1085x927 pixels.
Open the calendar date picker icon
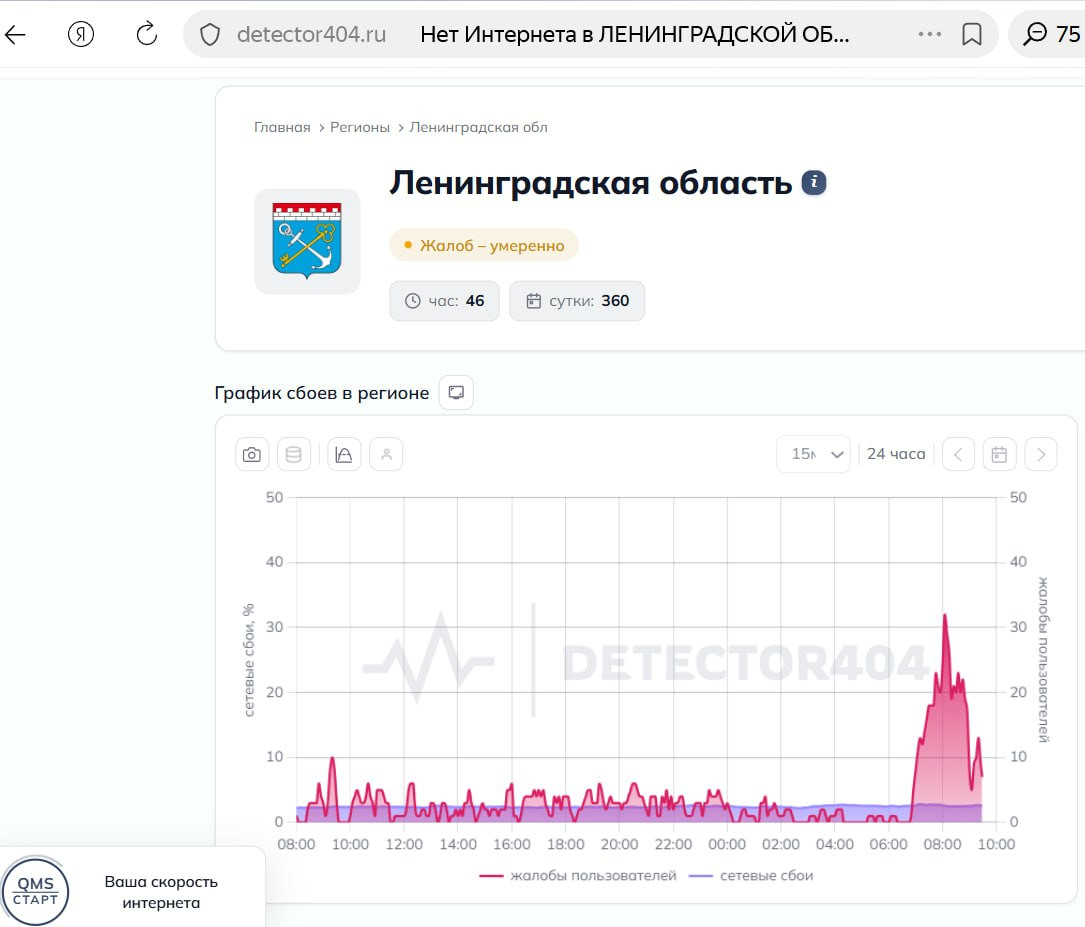point(999,455)
